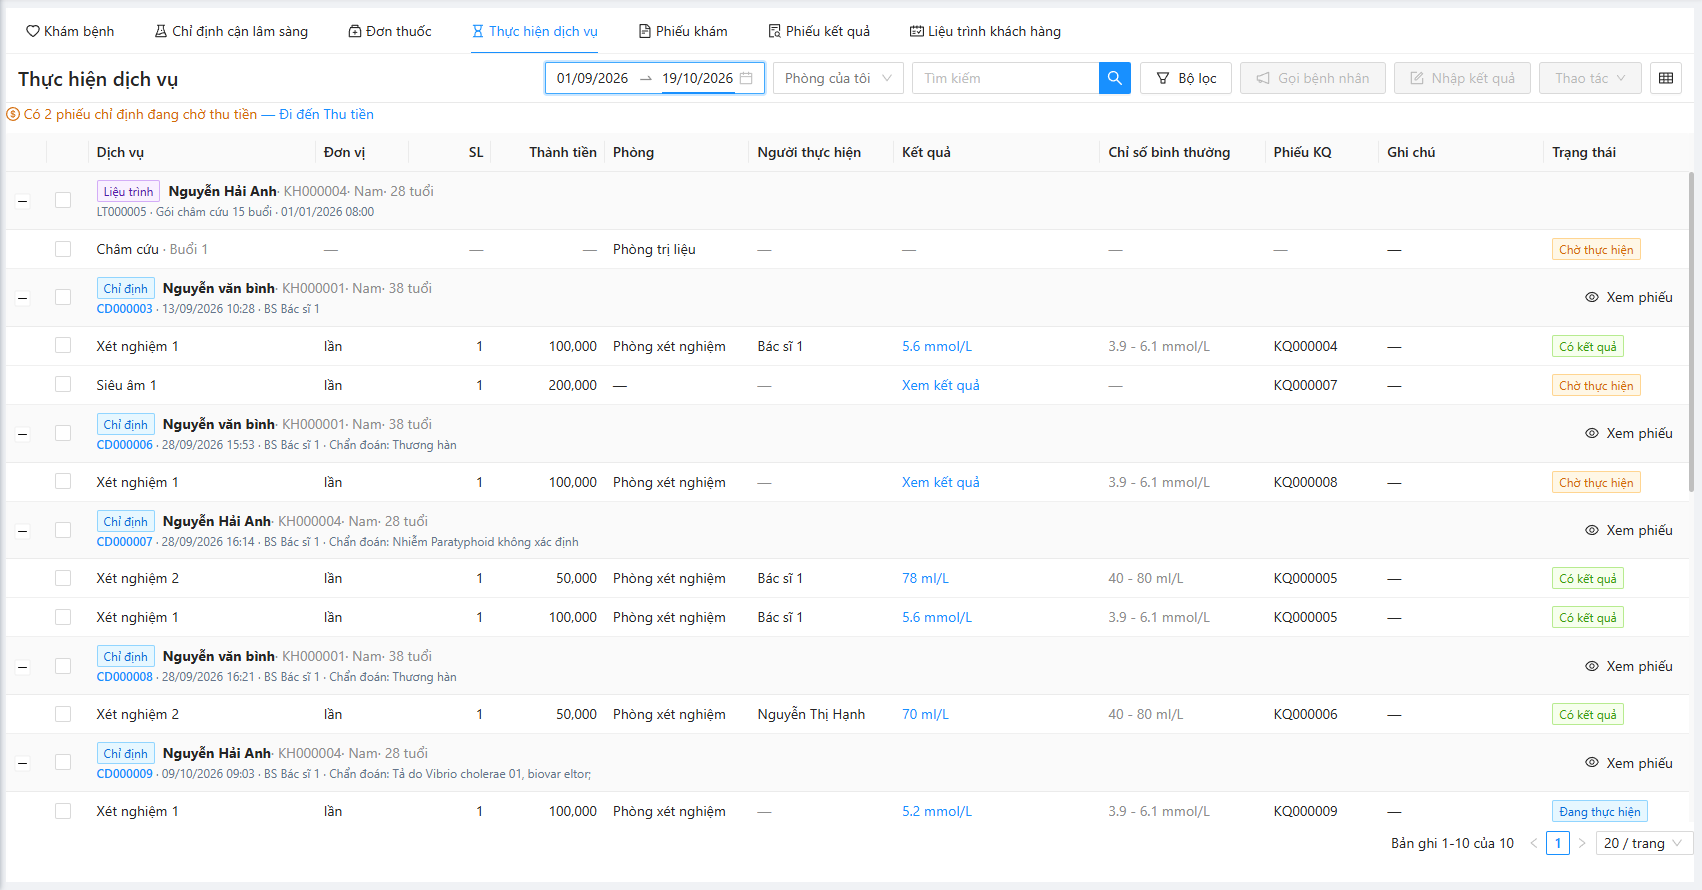Check the Xét nghiệm 2 row with KQ000006

(63, 714)
